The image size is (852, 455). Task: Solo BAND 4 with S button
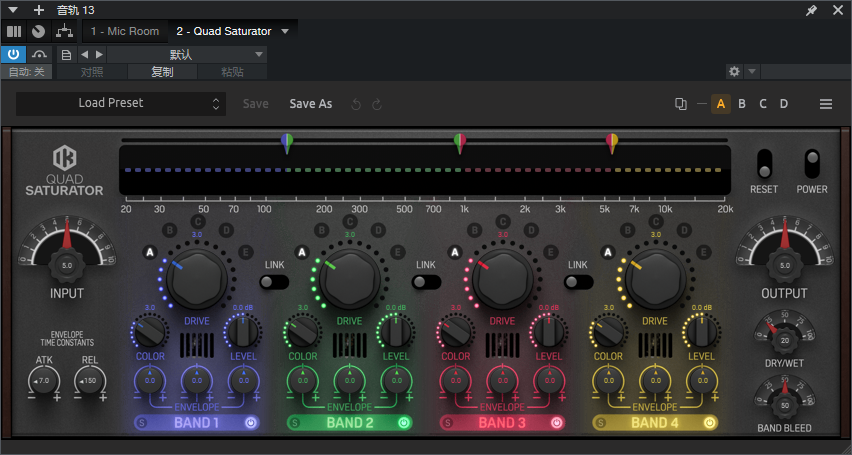click(601, 422)
